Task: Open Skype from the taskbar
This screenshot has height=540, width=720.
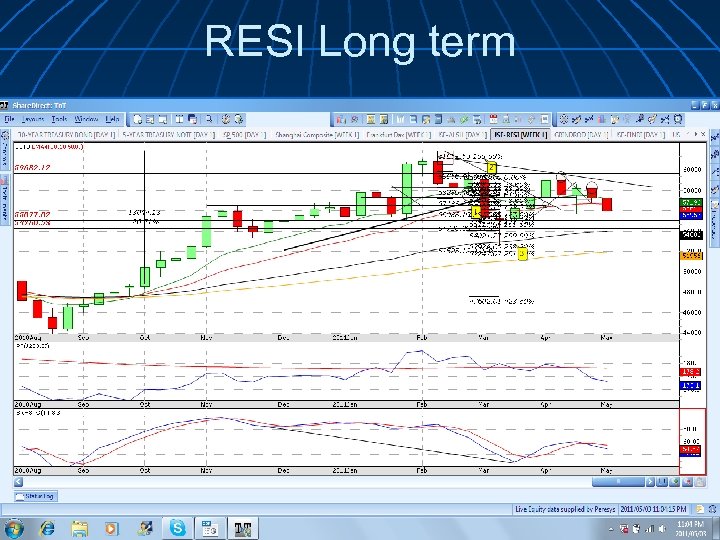Action: click(177, 529)
